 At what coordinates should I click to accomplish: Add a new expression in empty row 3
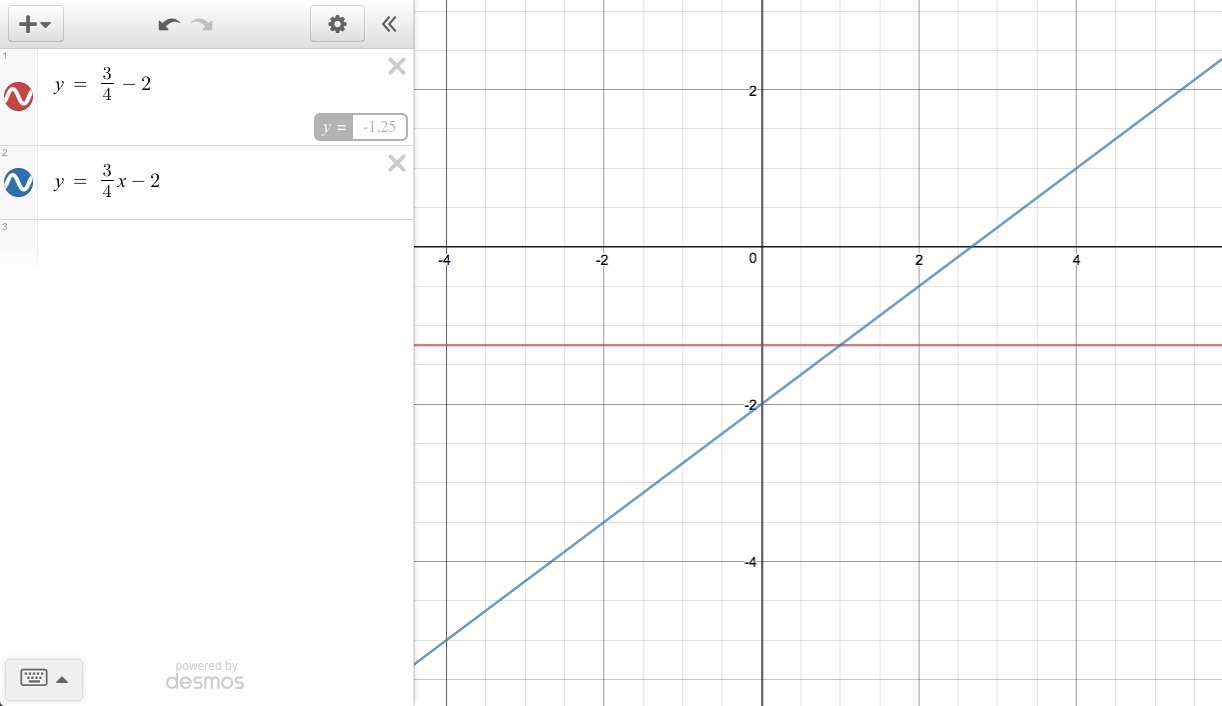[225, 243]
